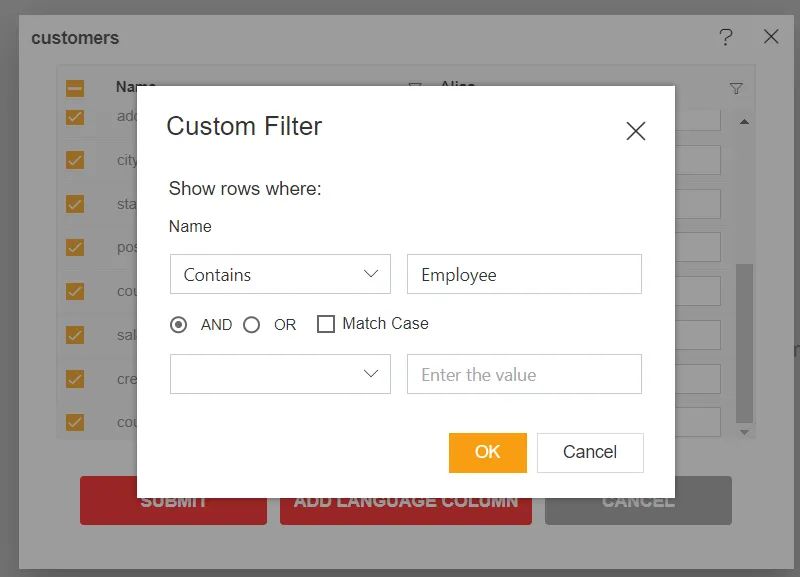Uncheck the city row checkbox

tap(75, 160)
